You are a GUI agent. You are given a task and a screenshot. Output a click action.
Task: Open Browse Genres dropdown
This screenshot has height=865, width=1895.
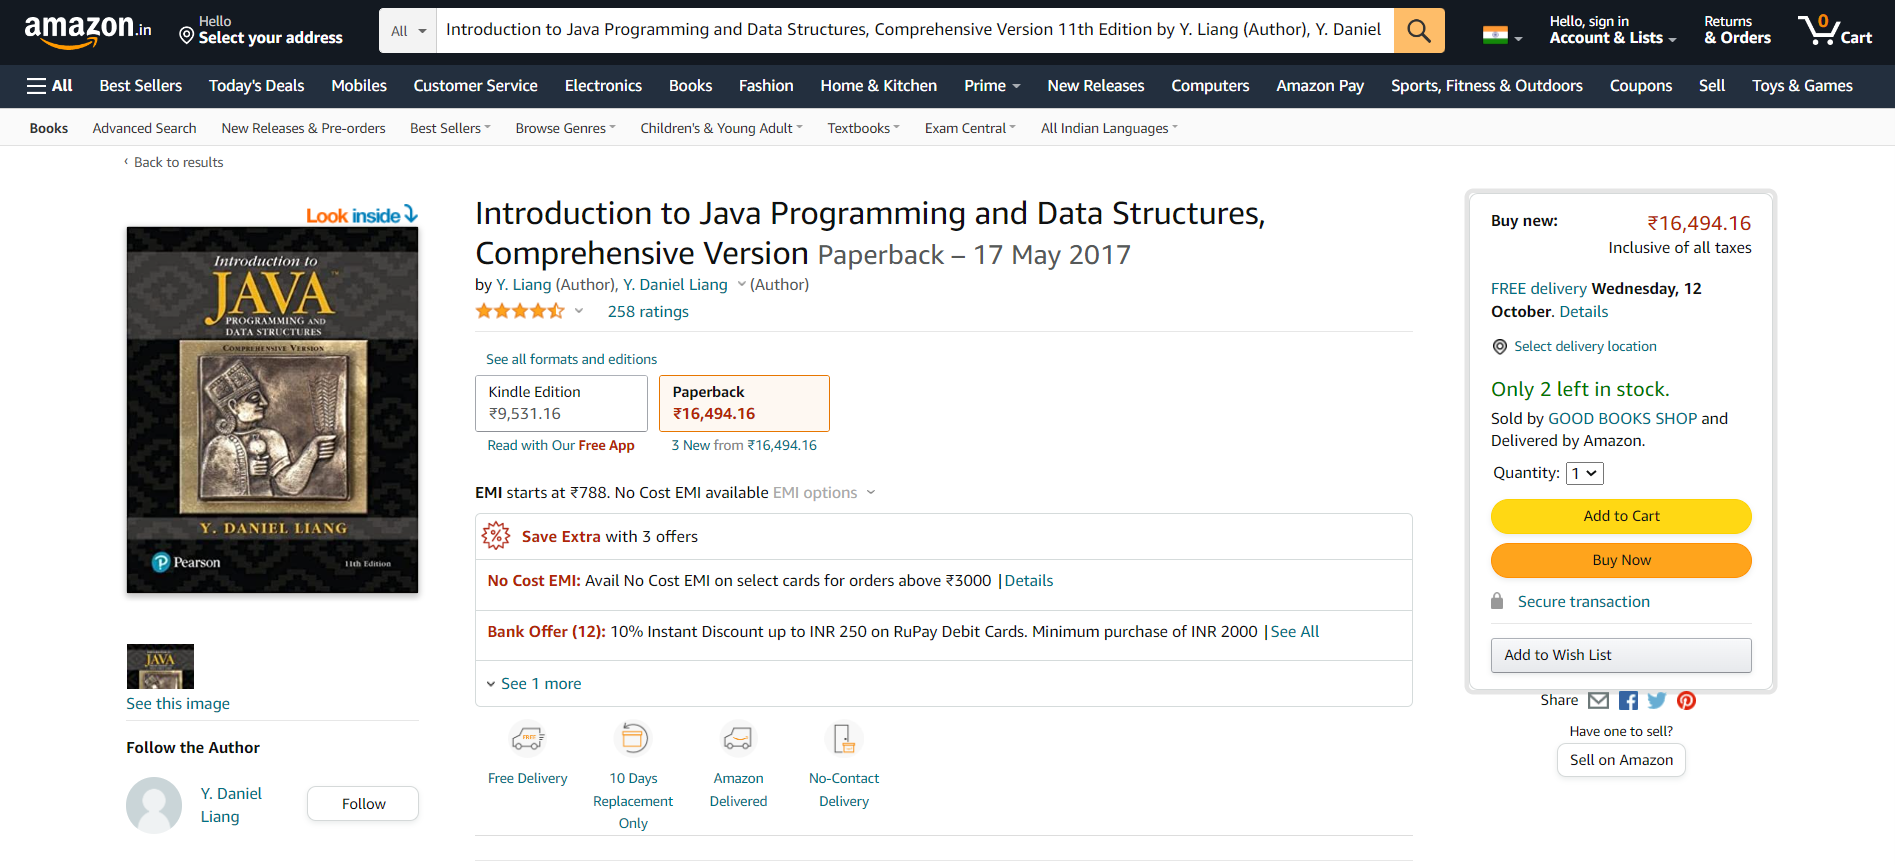coord(565,128)
